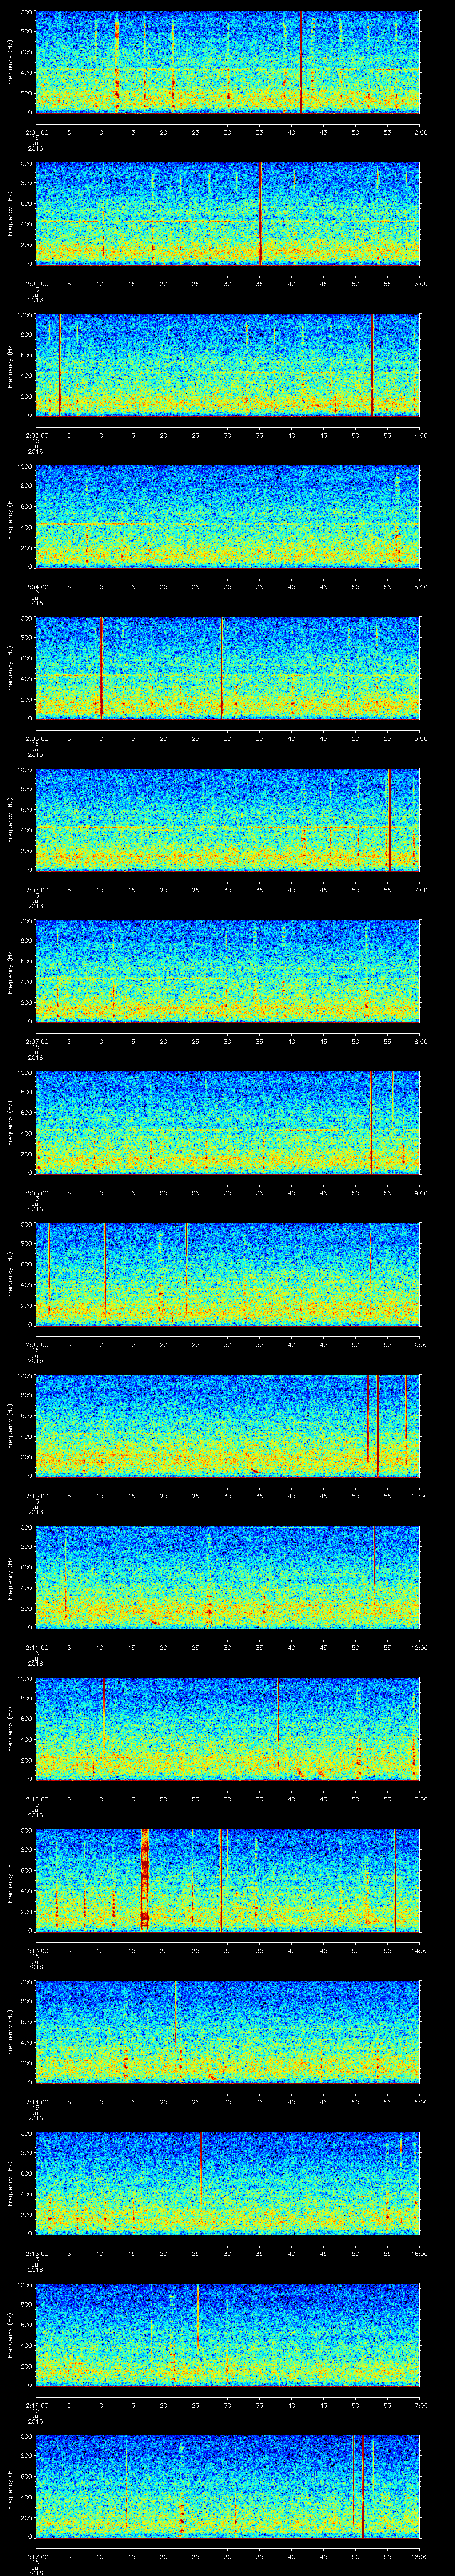Click the wide red burst in 2:13:00 panel
455x2576 pixels.
145,1880
